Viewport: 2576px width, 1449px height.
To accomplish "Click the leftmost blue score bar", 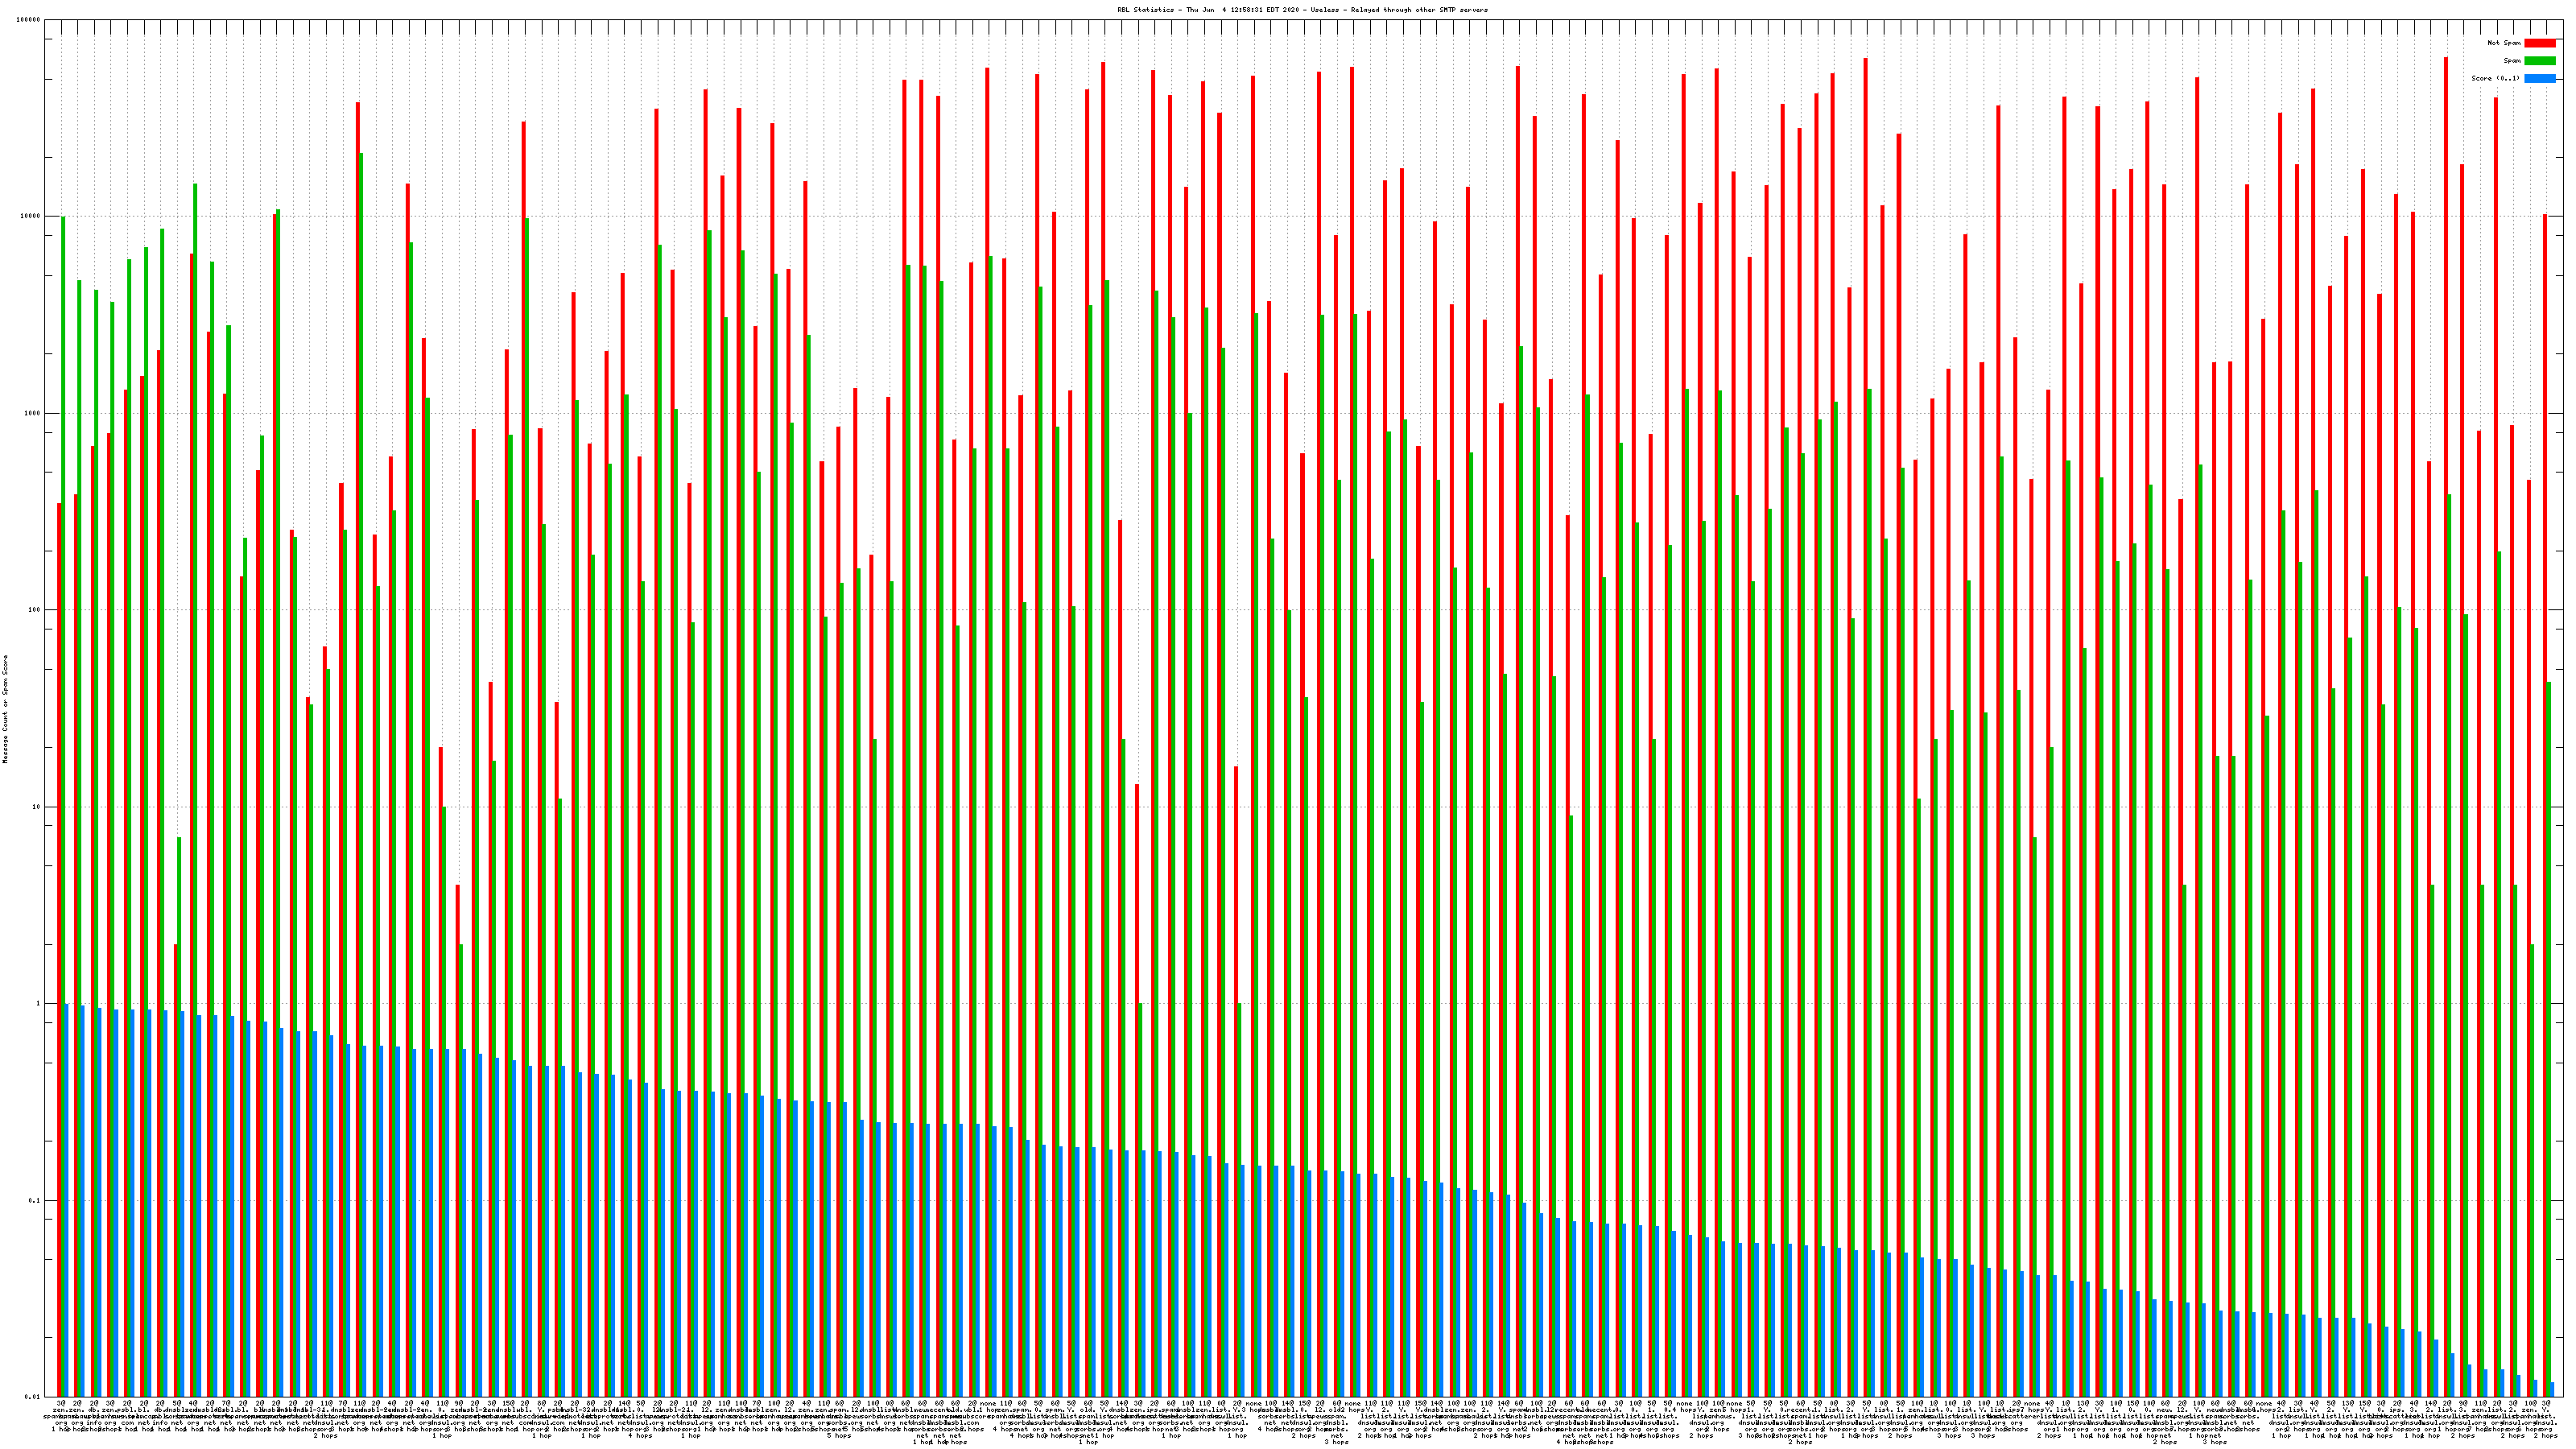I will click(67, 1200).
